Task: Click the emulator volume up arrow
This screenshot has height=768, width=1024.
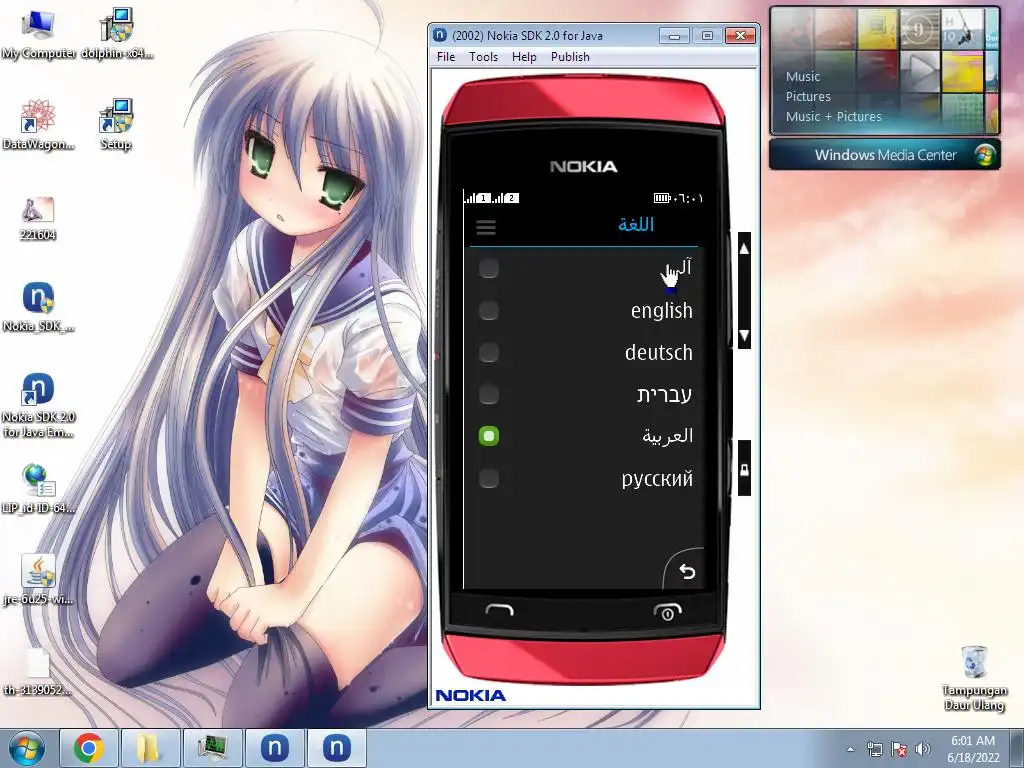Action: [744, 249]
